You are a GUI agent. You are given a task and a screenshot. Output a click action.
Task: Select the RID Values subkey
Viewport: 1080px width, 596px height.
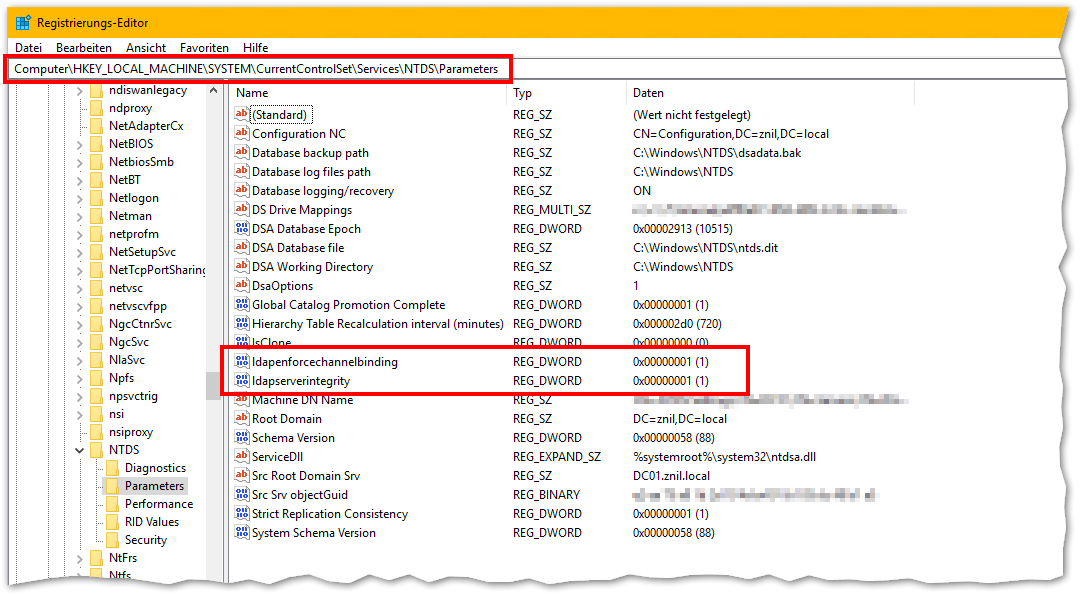152,522
